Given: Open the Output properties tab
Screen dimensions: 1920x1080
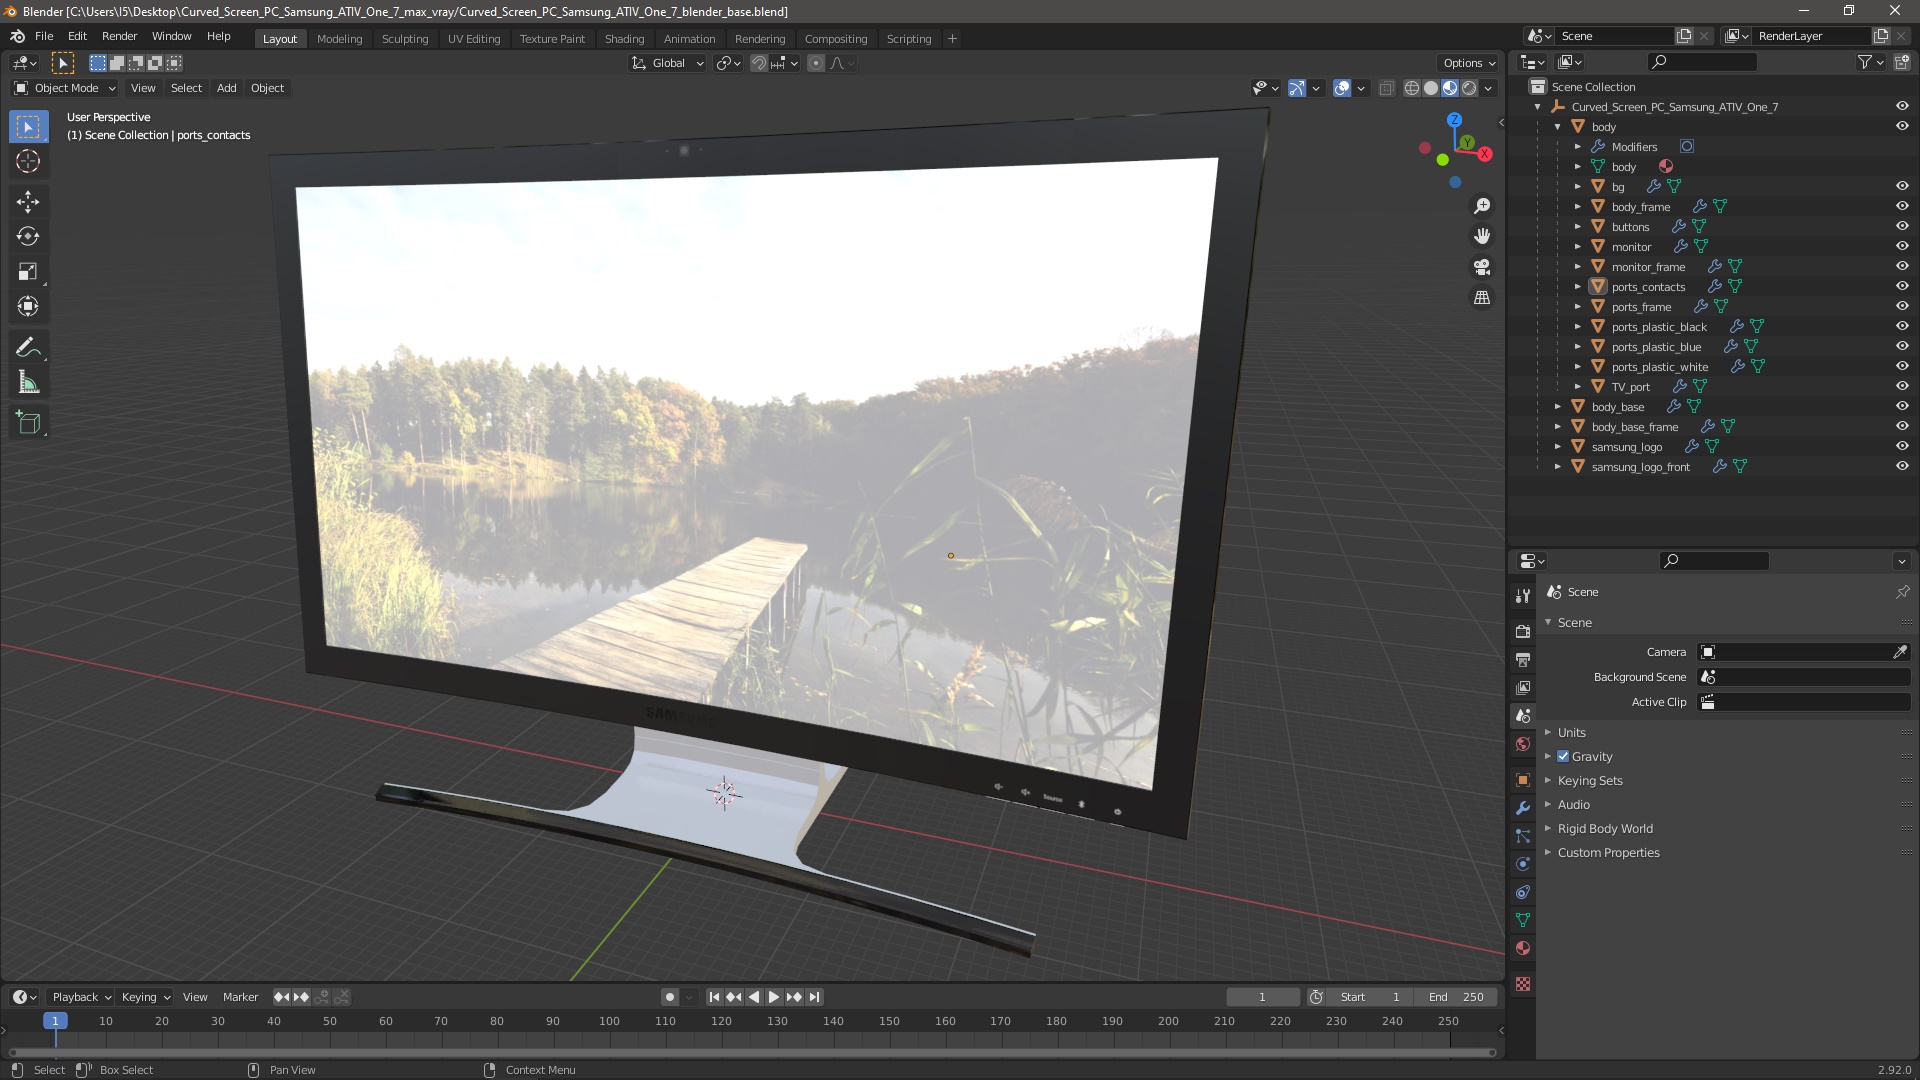Looking at the screenshot, I should pos(1523,660).
